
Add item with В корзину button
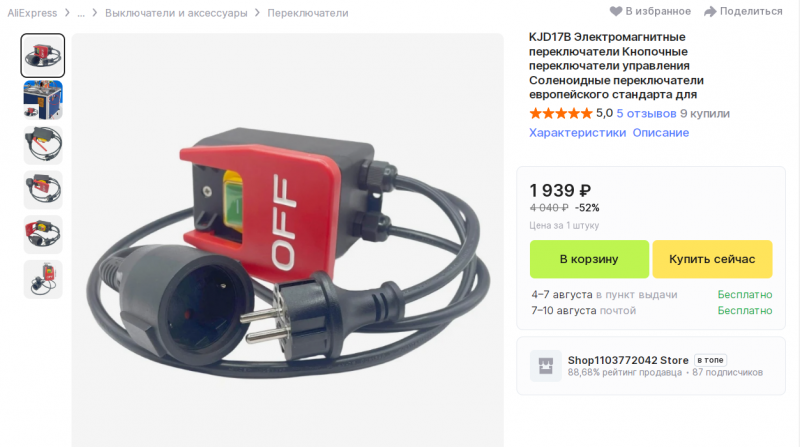tap(589, 259)
